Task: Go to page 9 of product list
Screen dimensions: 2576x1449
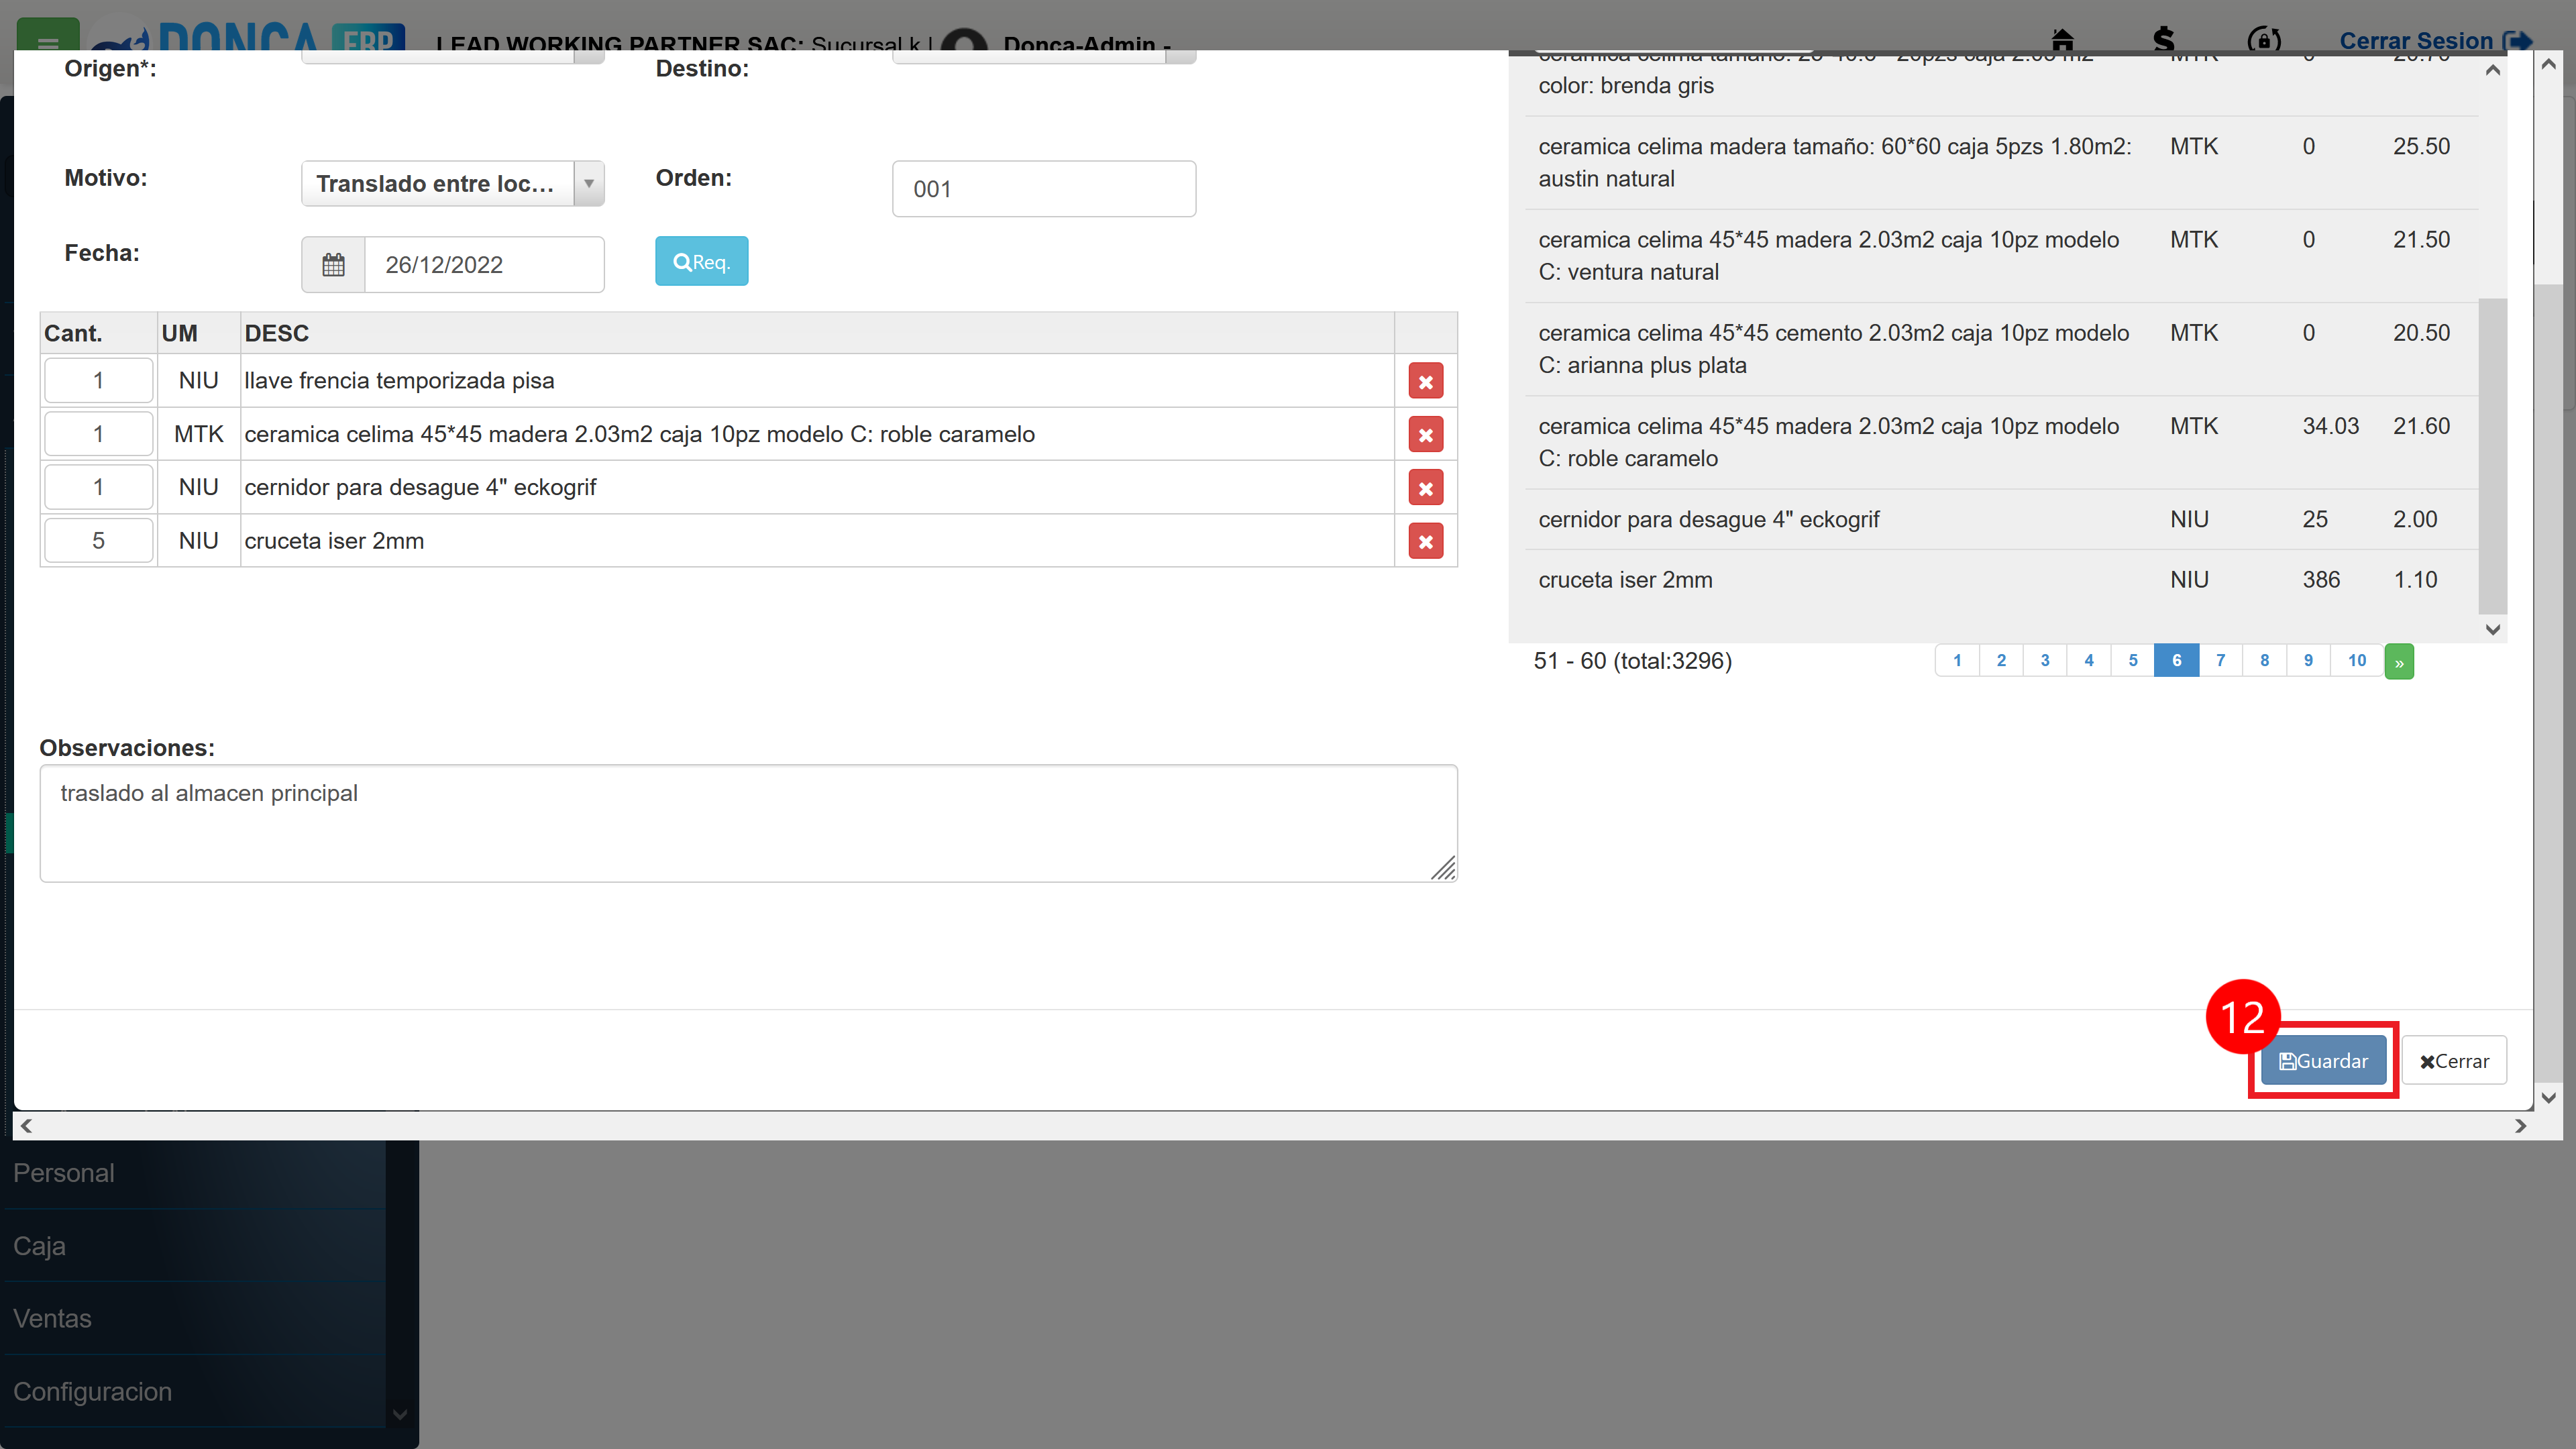Action: click(2309, 661)
